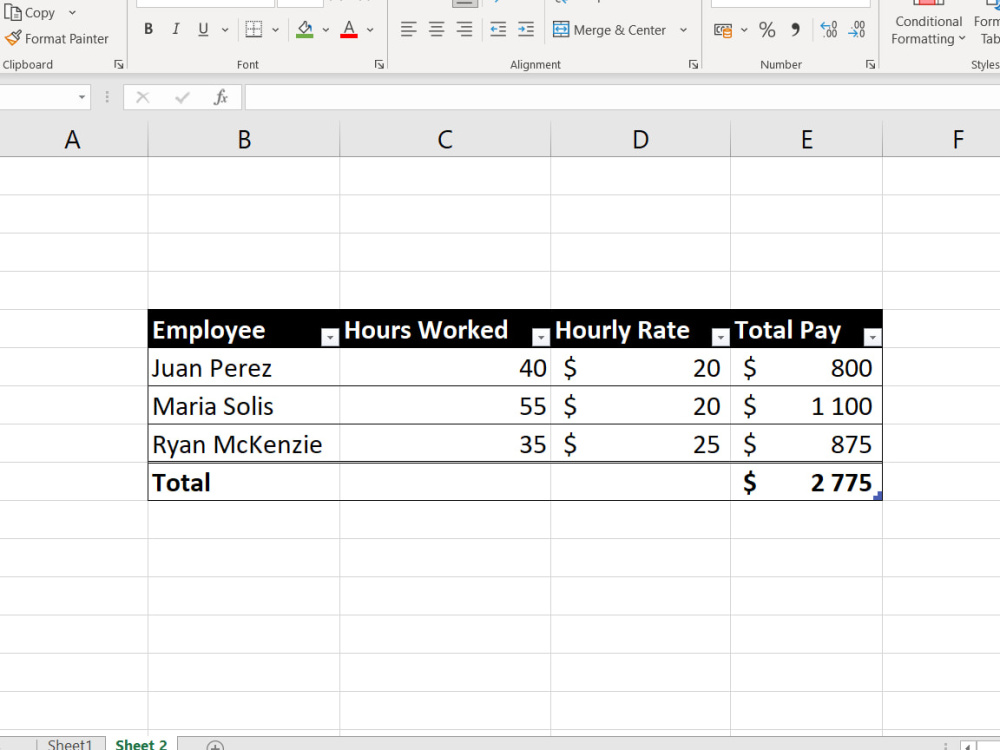Select column E header

coord(807,139)
